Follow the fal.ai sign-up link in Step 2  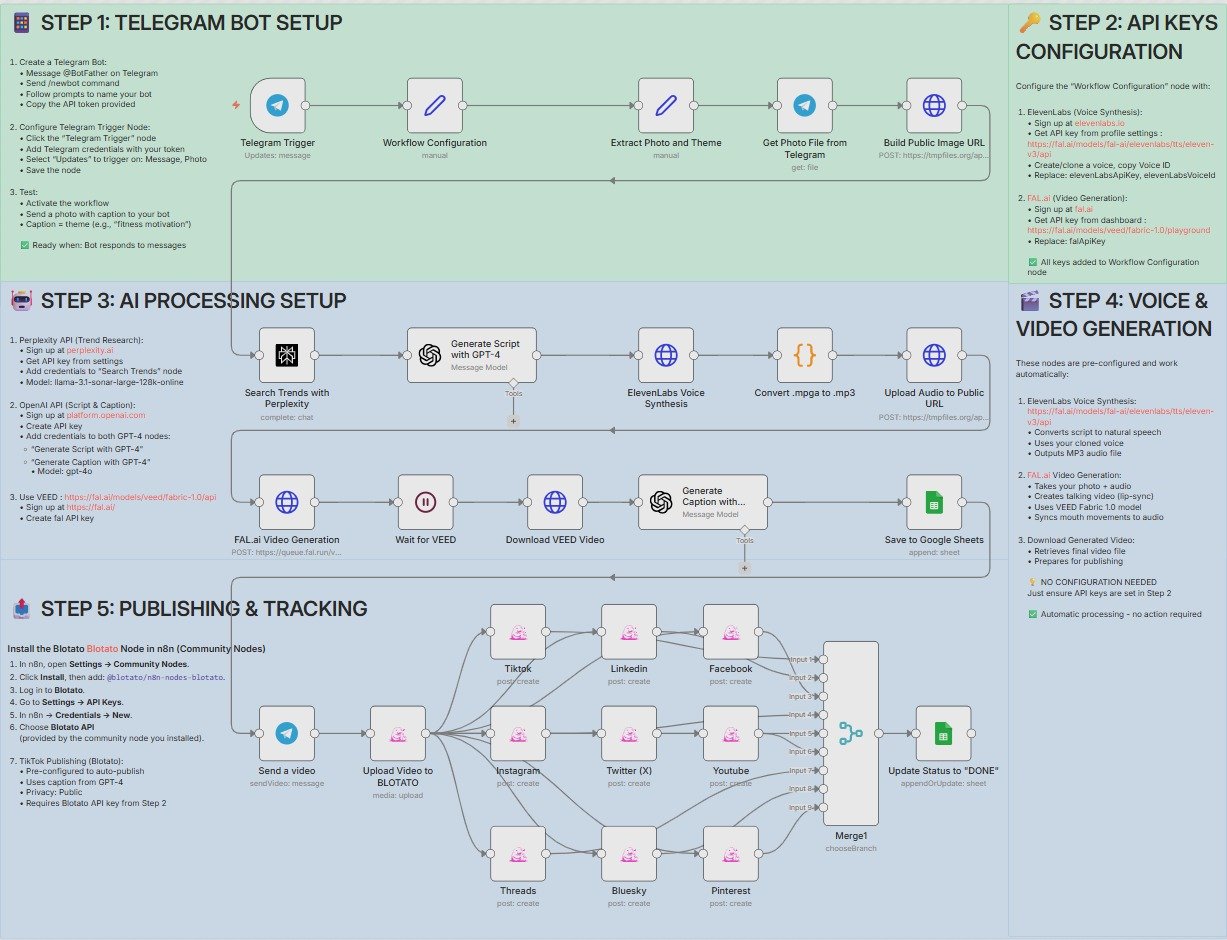[x=1082, y=208]
